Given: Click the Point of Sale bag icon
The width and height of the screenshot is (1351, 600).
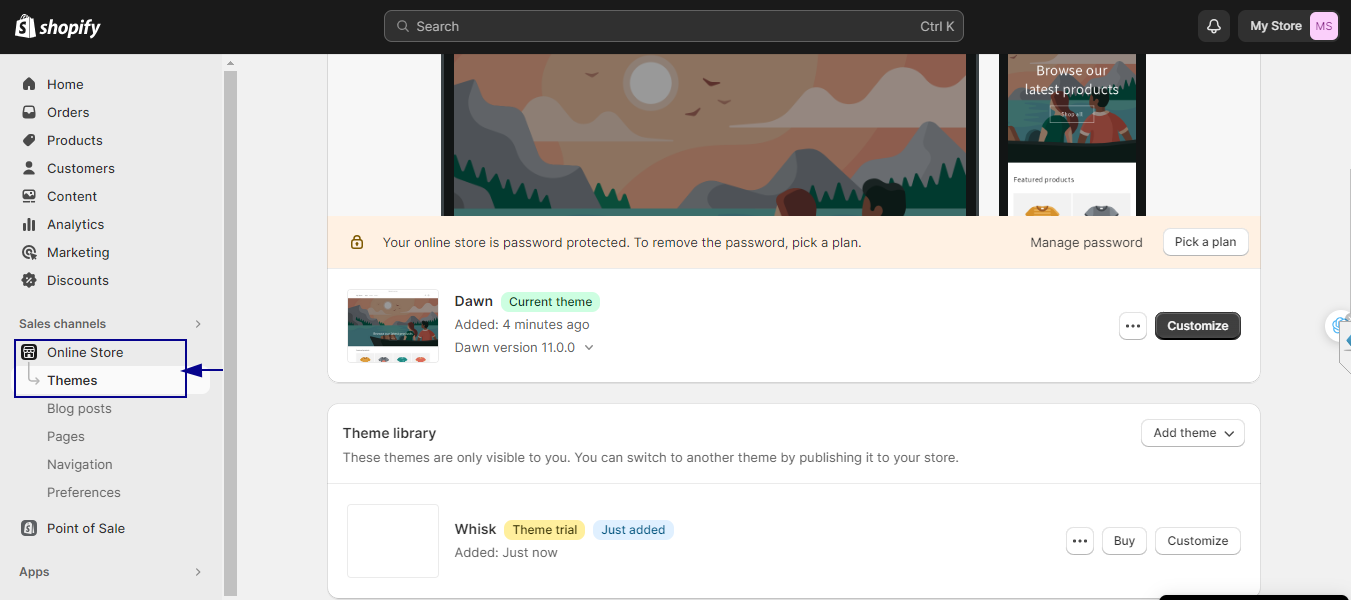Looking at the screenshot, I should pos(29,528).
